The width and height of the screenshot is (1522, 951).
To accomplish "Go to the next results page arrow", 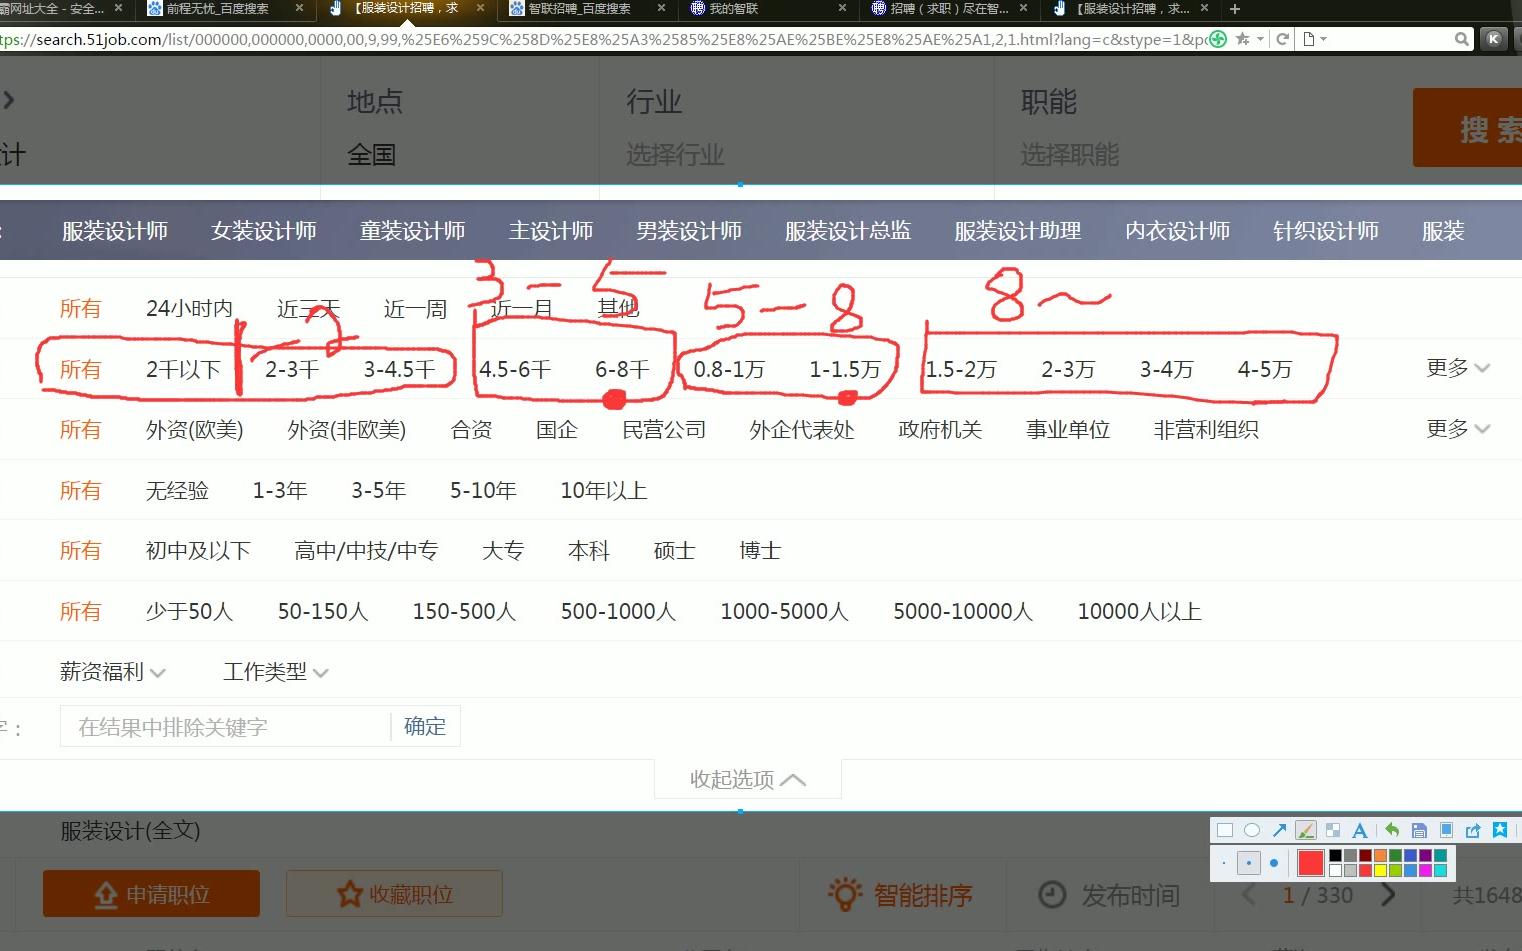I will [x=1387, y=895].
